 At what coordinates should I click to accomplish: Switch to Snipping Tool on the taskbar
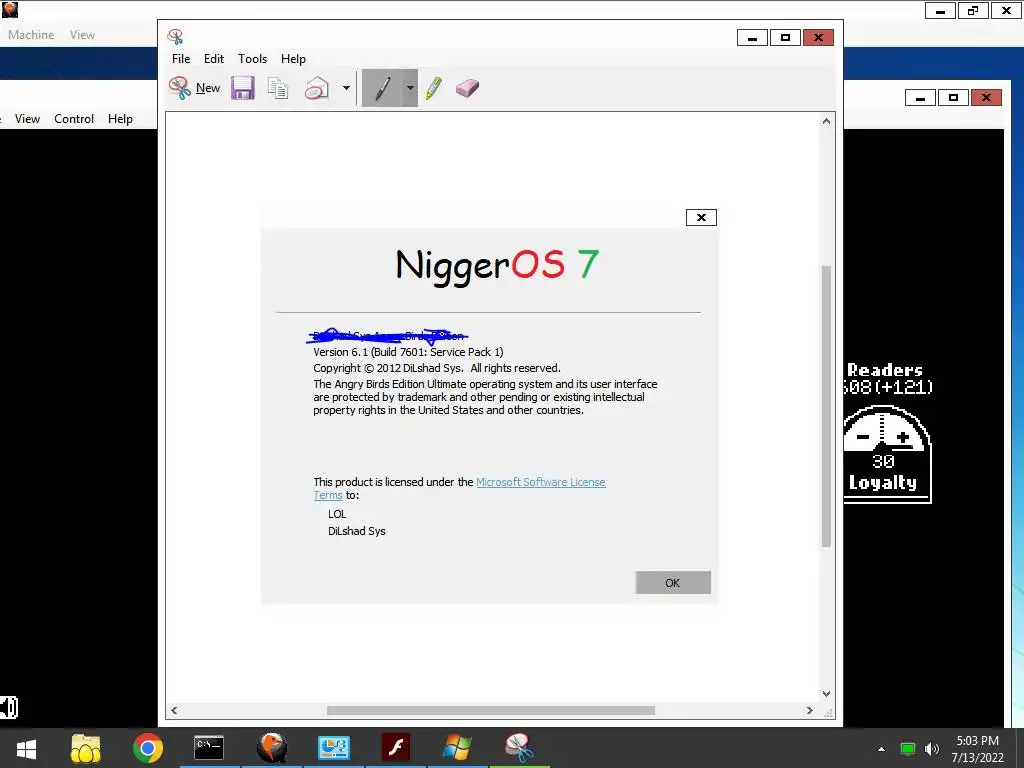(519, 748)
